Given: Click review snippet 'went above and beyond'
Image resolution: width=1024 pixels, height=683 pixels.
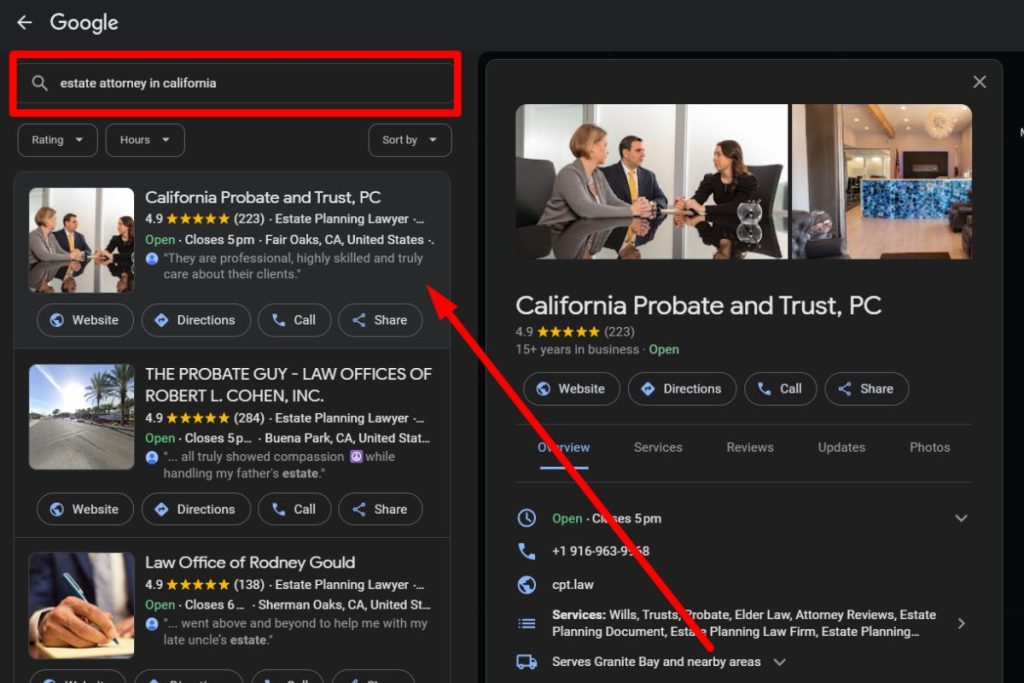Looking at the screenshot, I should 295,631.
